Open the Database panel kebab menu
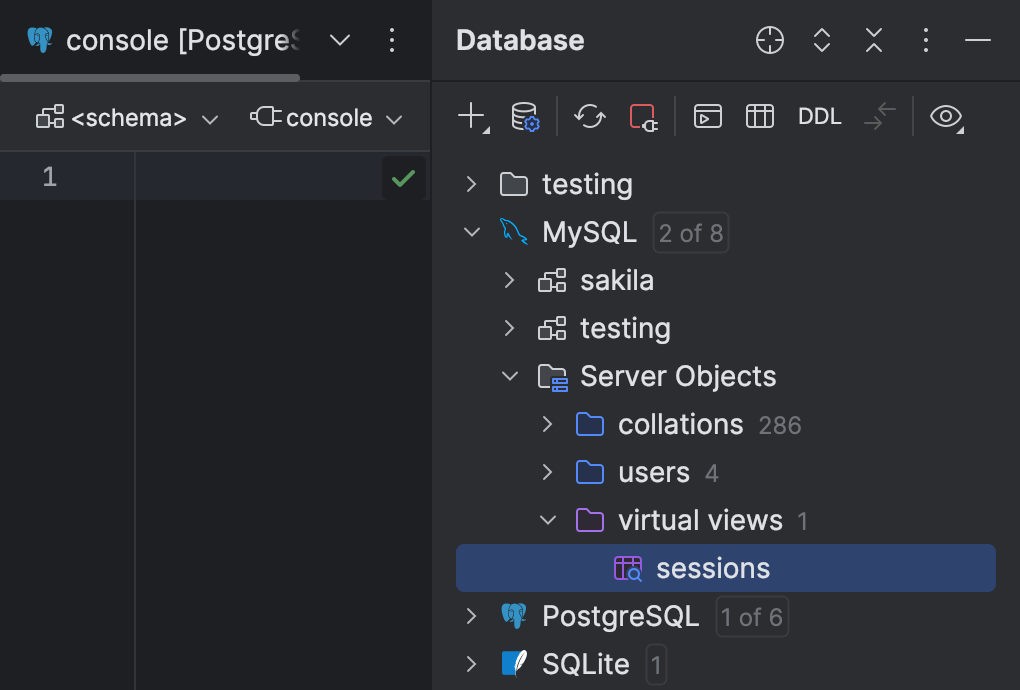 pyautogui.click(x=925, y=40)
